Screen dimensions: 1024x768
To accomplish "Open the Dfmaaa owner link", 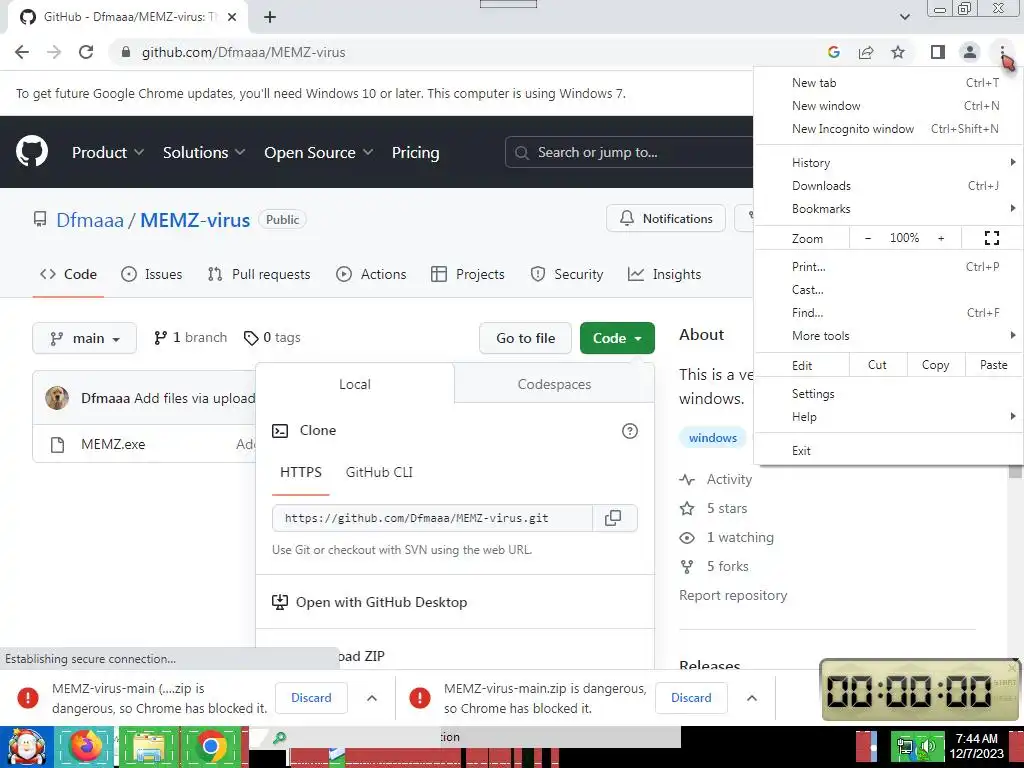I will pos(89,220).
